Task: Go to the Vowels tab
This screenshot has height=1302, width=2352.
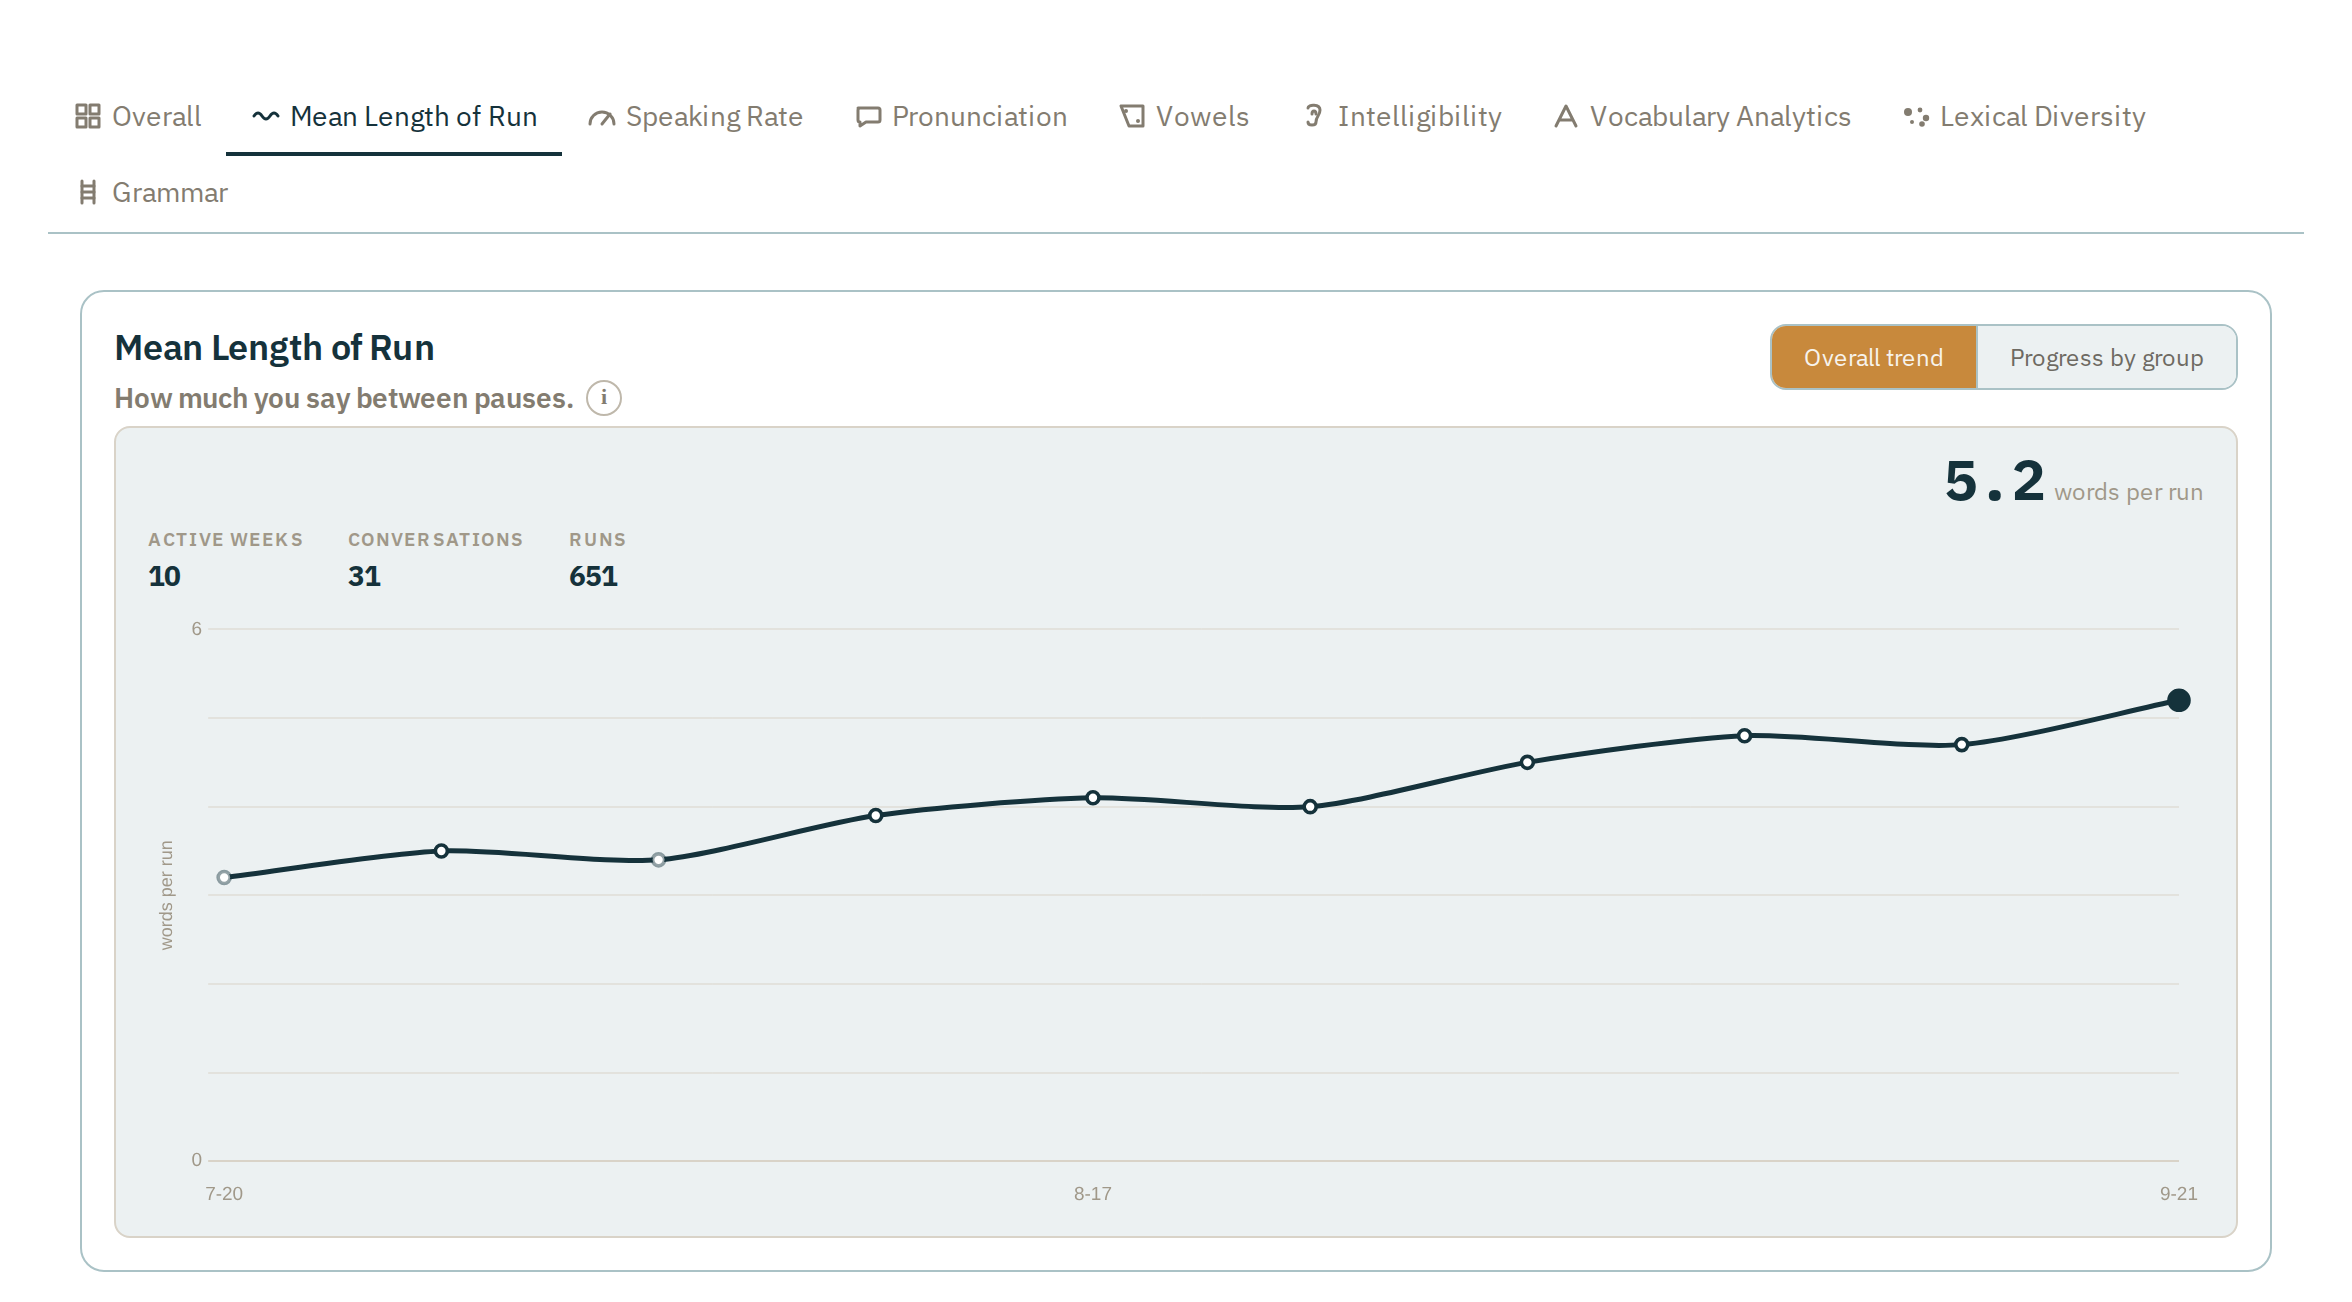Action: (1184, 117)
